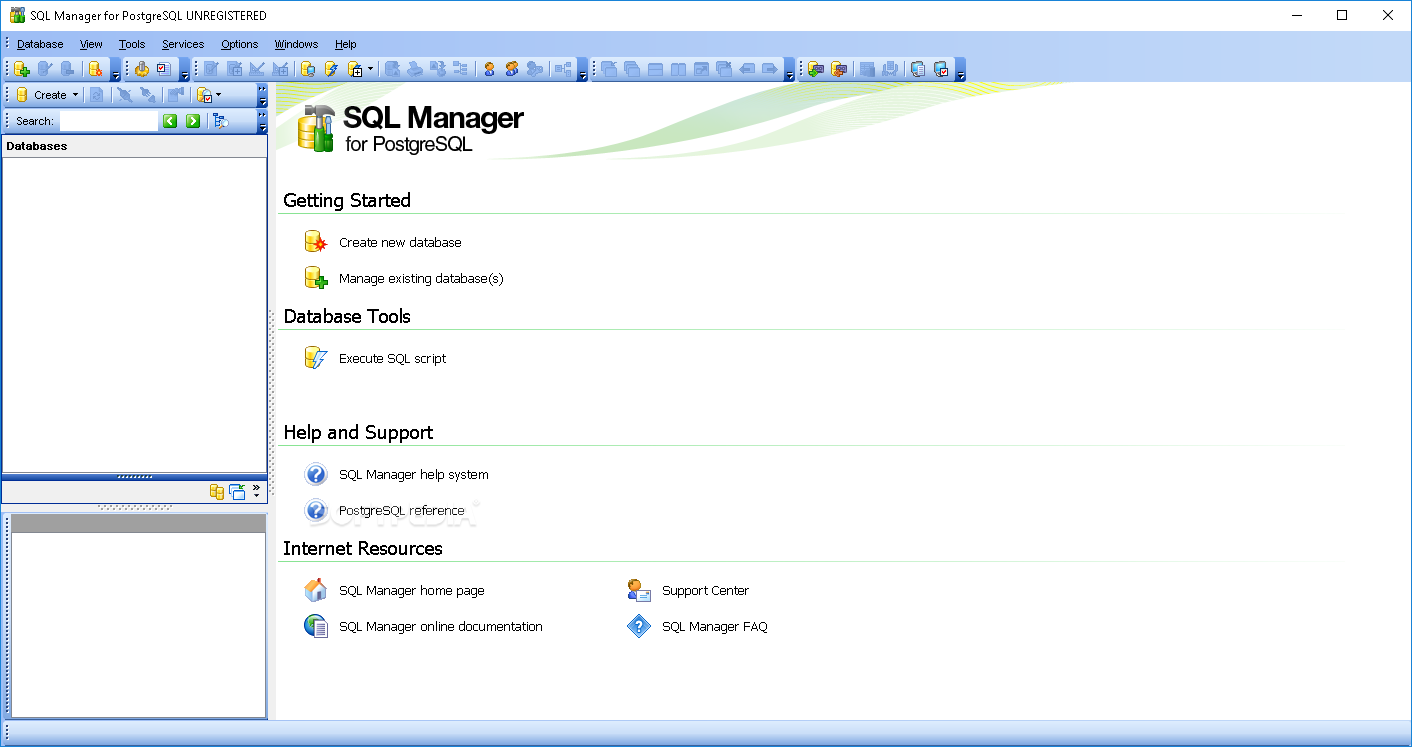Image resolution: width=1412 pixels, height=747 pixels.
Task: Open the Create dropdown in DB explorer
Action: point(75,95)
